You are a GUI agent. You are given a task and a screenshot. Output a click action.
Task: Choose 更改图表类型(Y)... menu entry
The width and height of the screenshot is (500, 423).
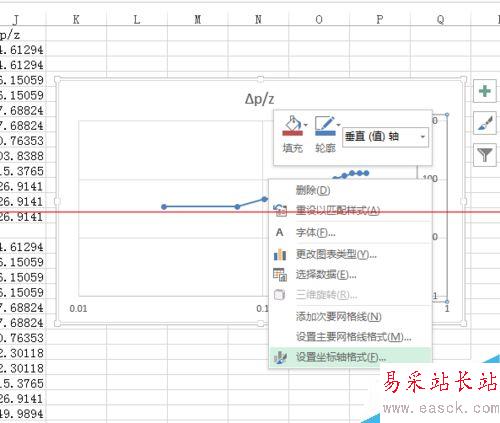(x=350, y=255)
